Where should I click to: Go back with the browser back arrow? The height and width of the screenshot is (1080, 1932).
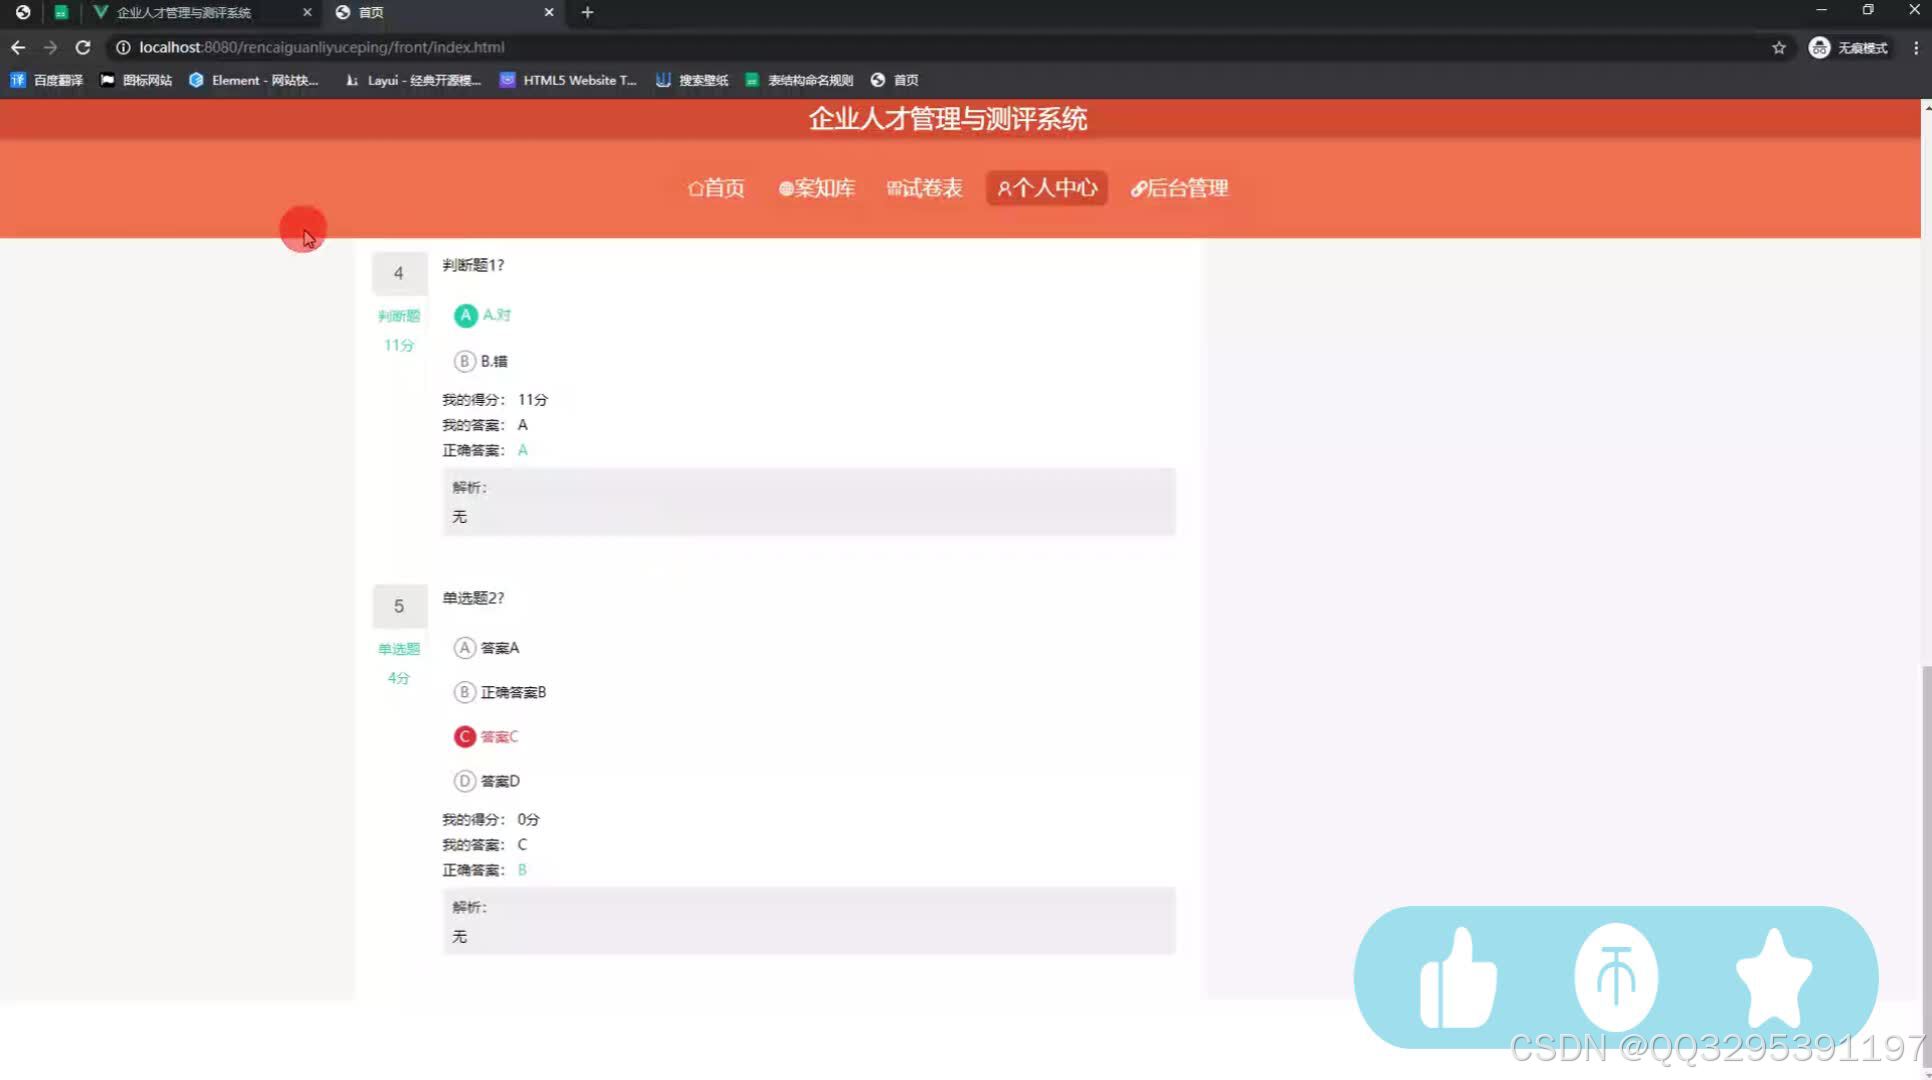point(18,47)
